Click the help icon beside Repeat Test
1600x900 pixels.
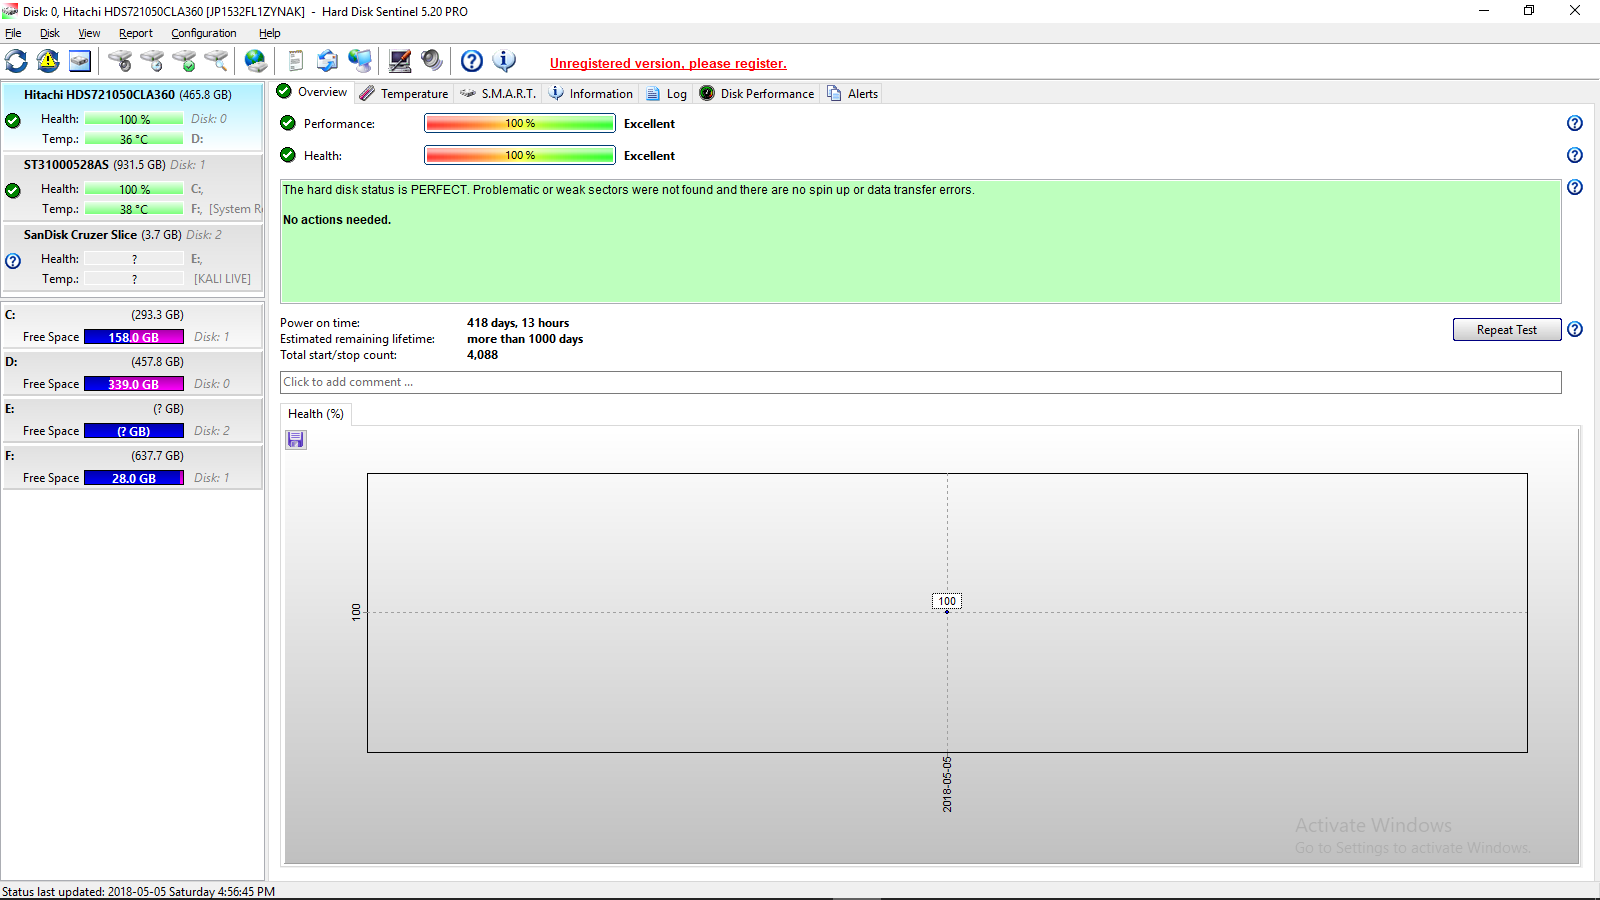(x=1575, y=330)
